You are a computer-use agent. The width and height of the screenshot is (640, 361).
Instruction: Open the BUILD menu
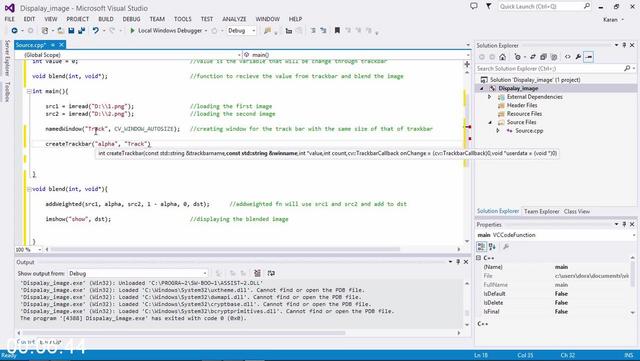click(106, 19)
